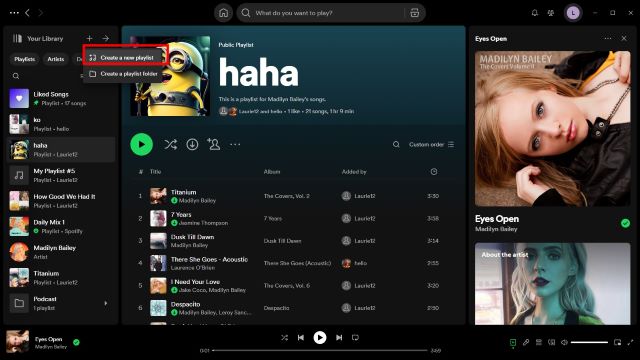The image size is (640, 360).
Task: Go back with the left arrow
Action: pyautogui.click(x=27, y=13)
